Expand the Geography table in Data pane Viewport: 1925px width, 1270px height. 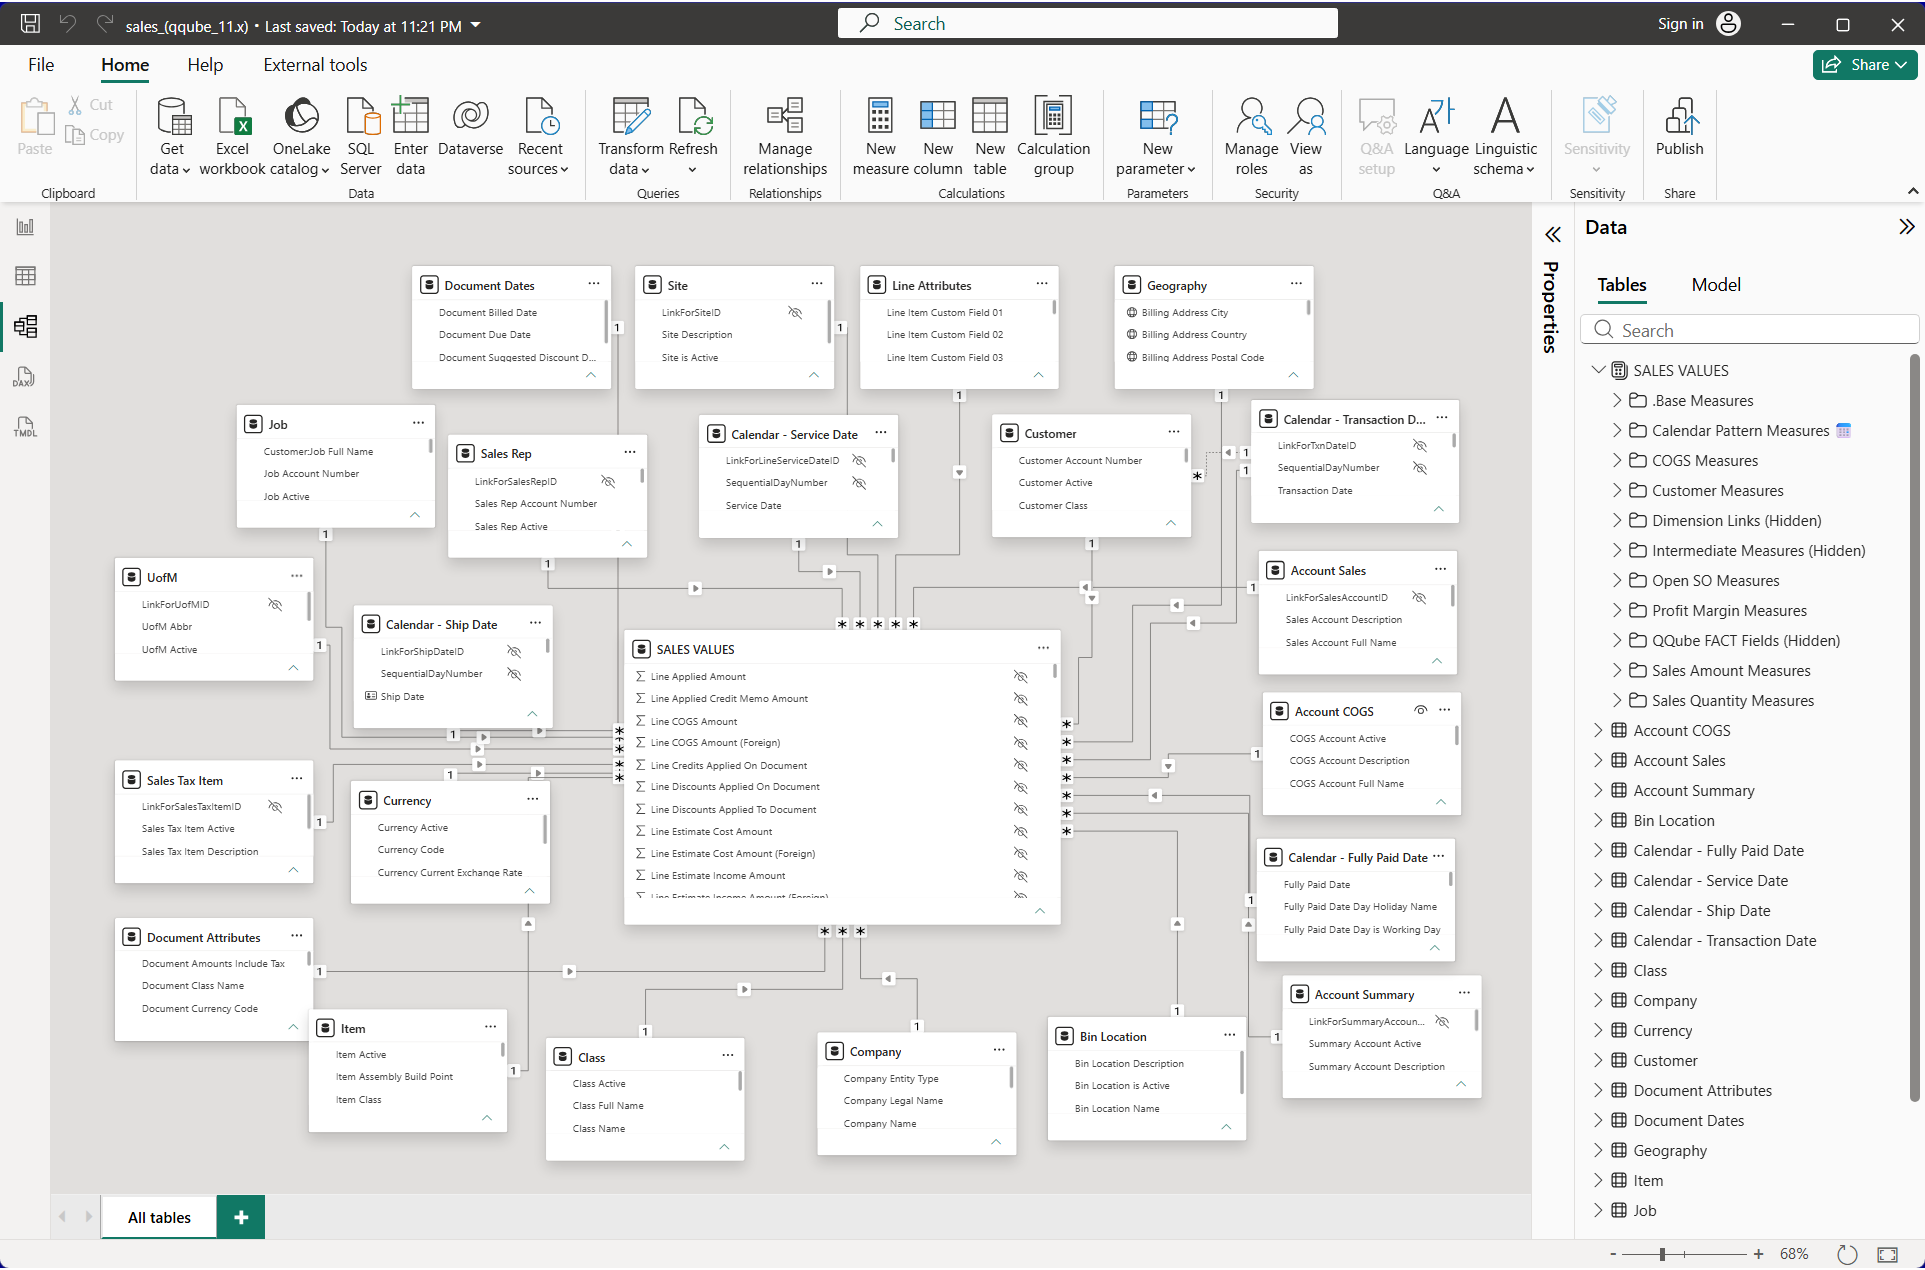(1598, 1150)
